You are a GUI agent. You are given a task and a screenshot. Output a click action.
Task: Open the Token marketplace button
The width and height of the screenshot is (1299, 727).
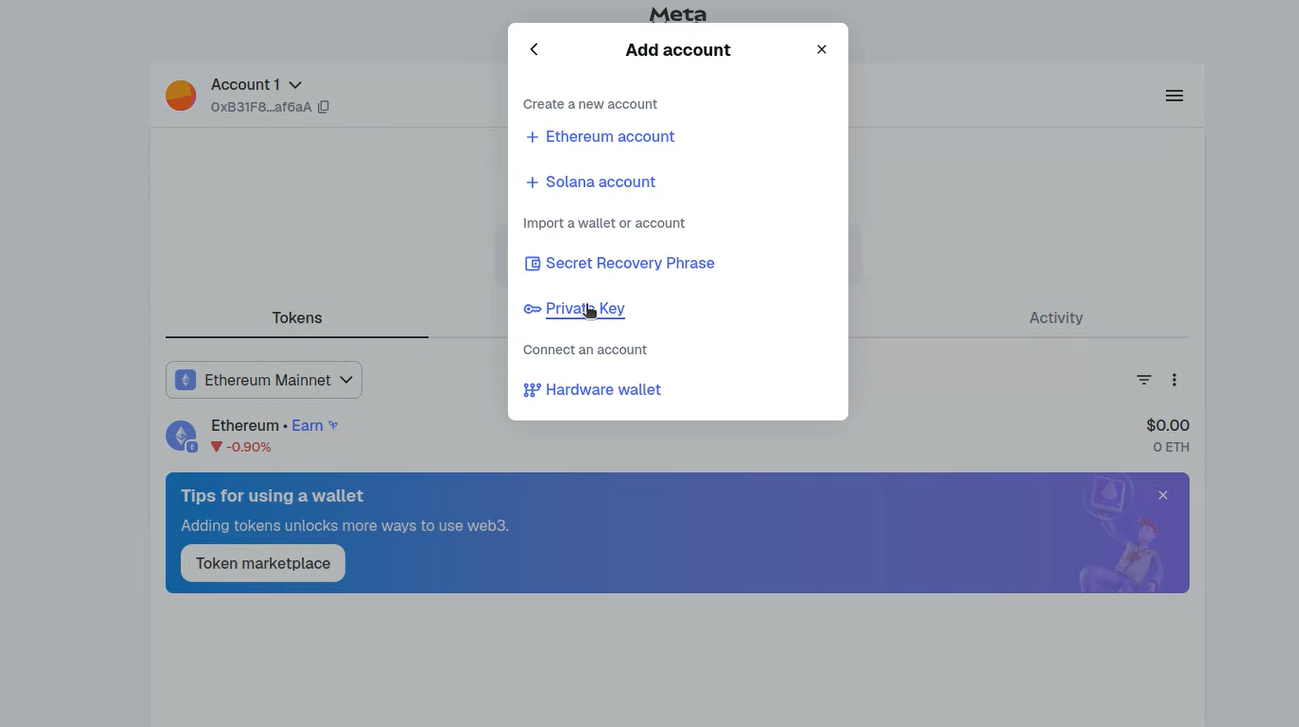pos(263,563)
